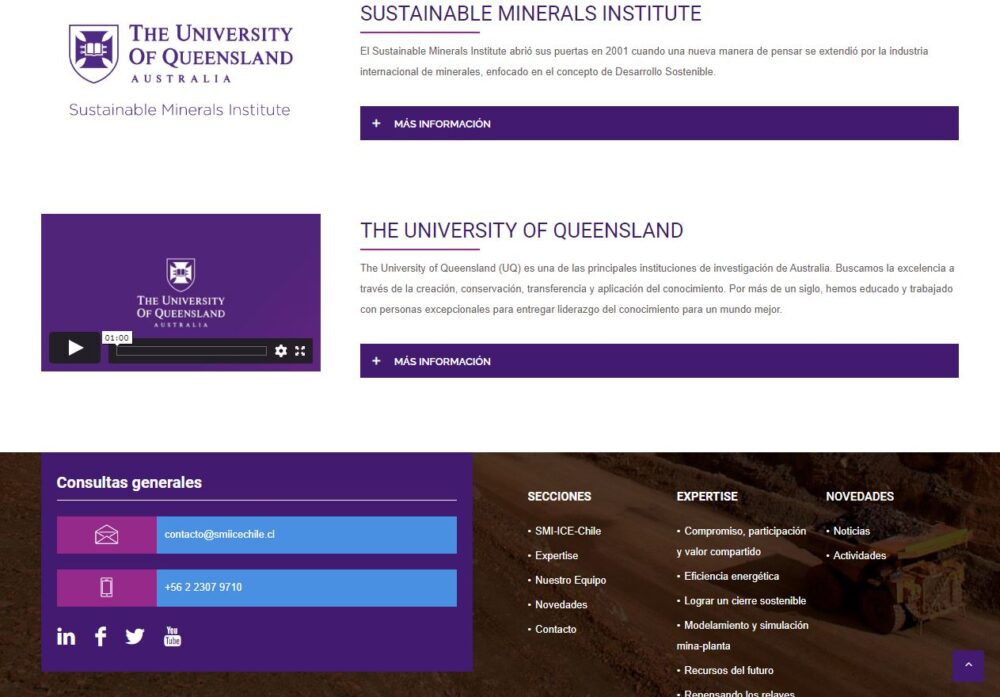Enter fullscreen on the Queensland video
This screenshot has width=1000, height=697.
(300, 351)
